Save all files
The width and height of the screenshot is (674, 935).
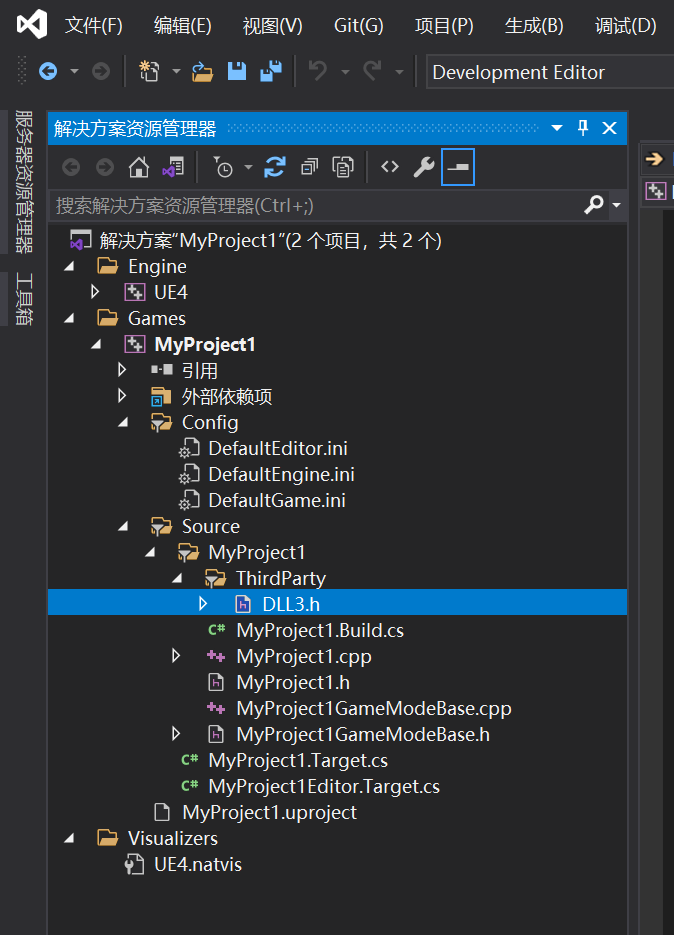[271, 72]
